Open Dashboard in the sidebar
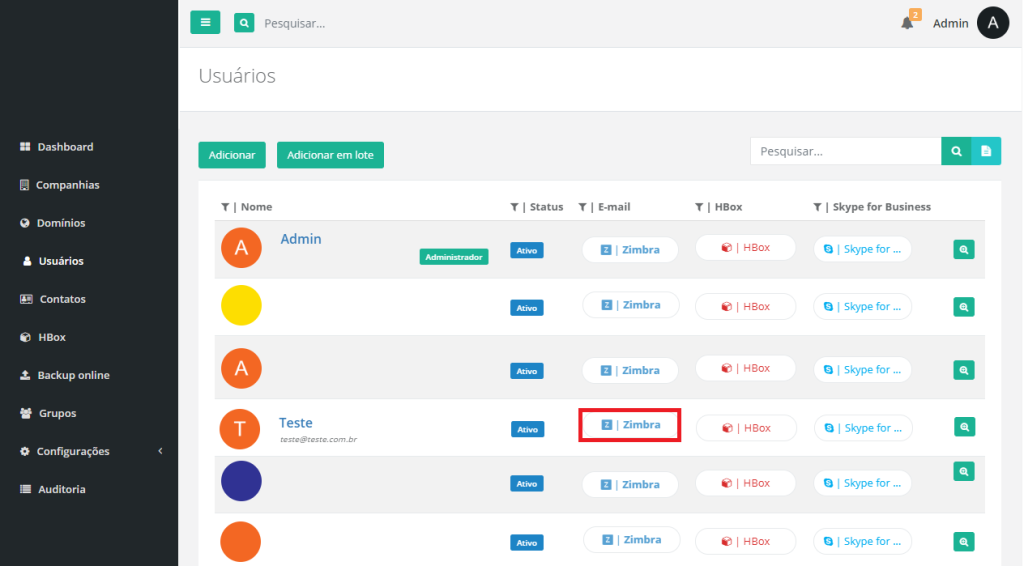Image resolution: width=1024 pixels, height=566 pixels. point(65,147)
